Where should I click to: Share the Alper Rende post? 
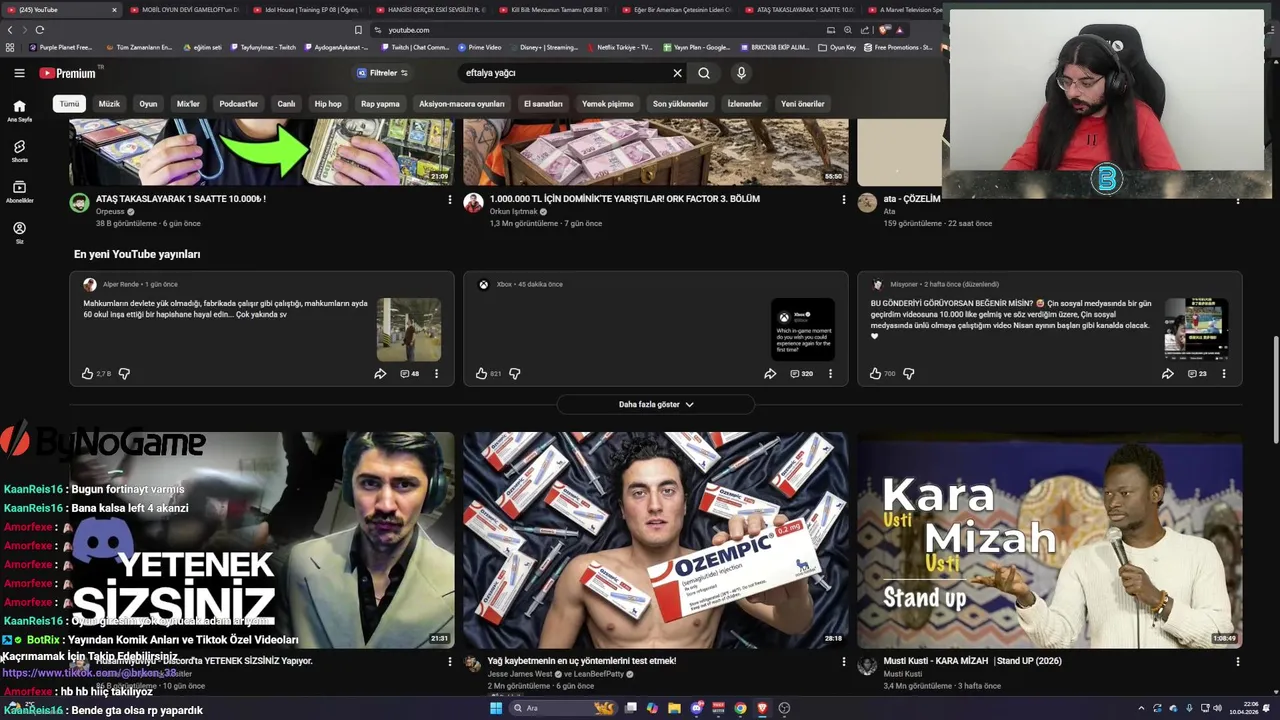click(x=380, y=374)
